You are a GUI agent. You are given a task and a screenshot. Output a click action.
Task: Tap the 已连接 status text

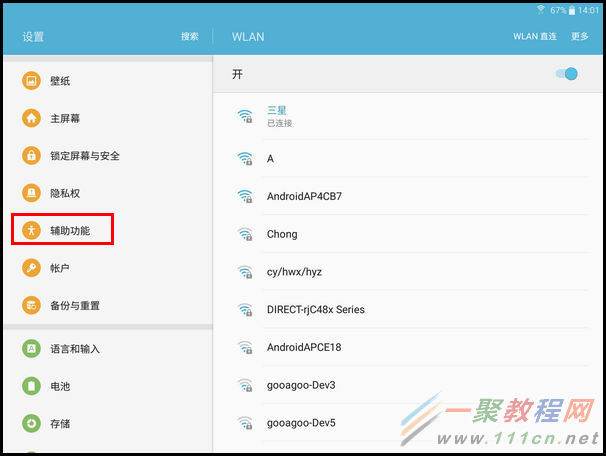click(x=279, y=123)
